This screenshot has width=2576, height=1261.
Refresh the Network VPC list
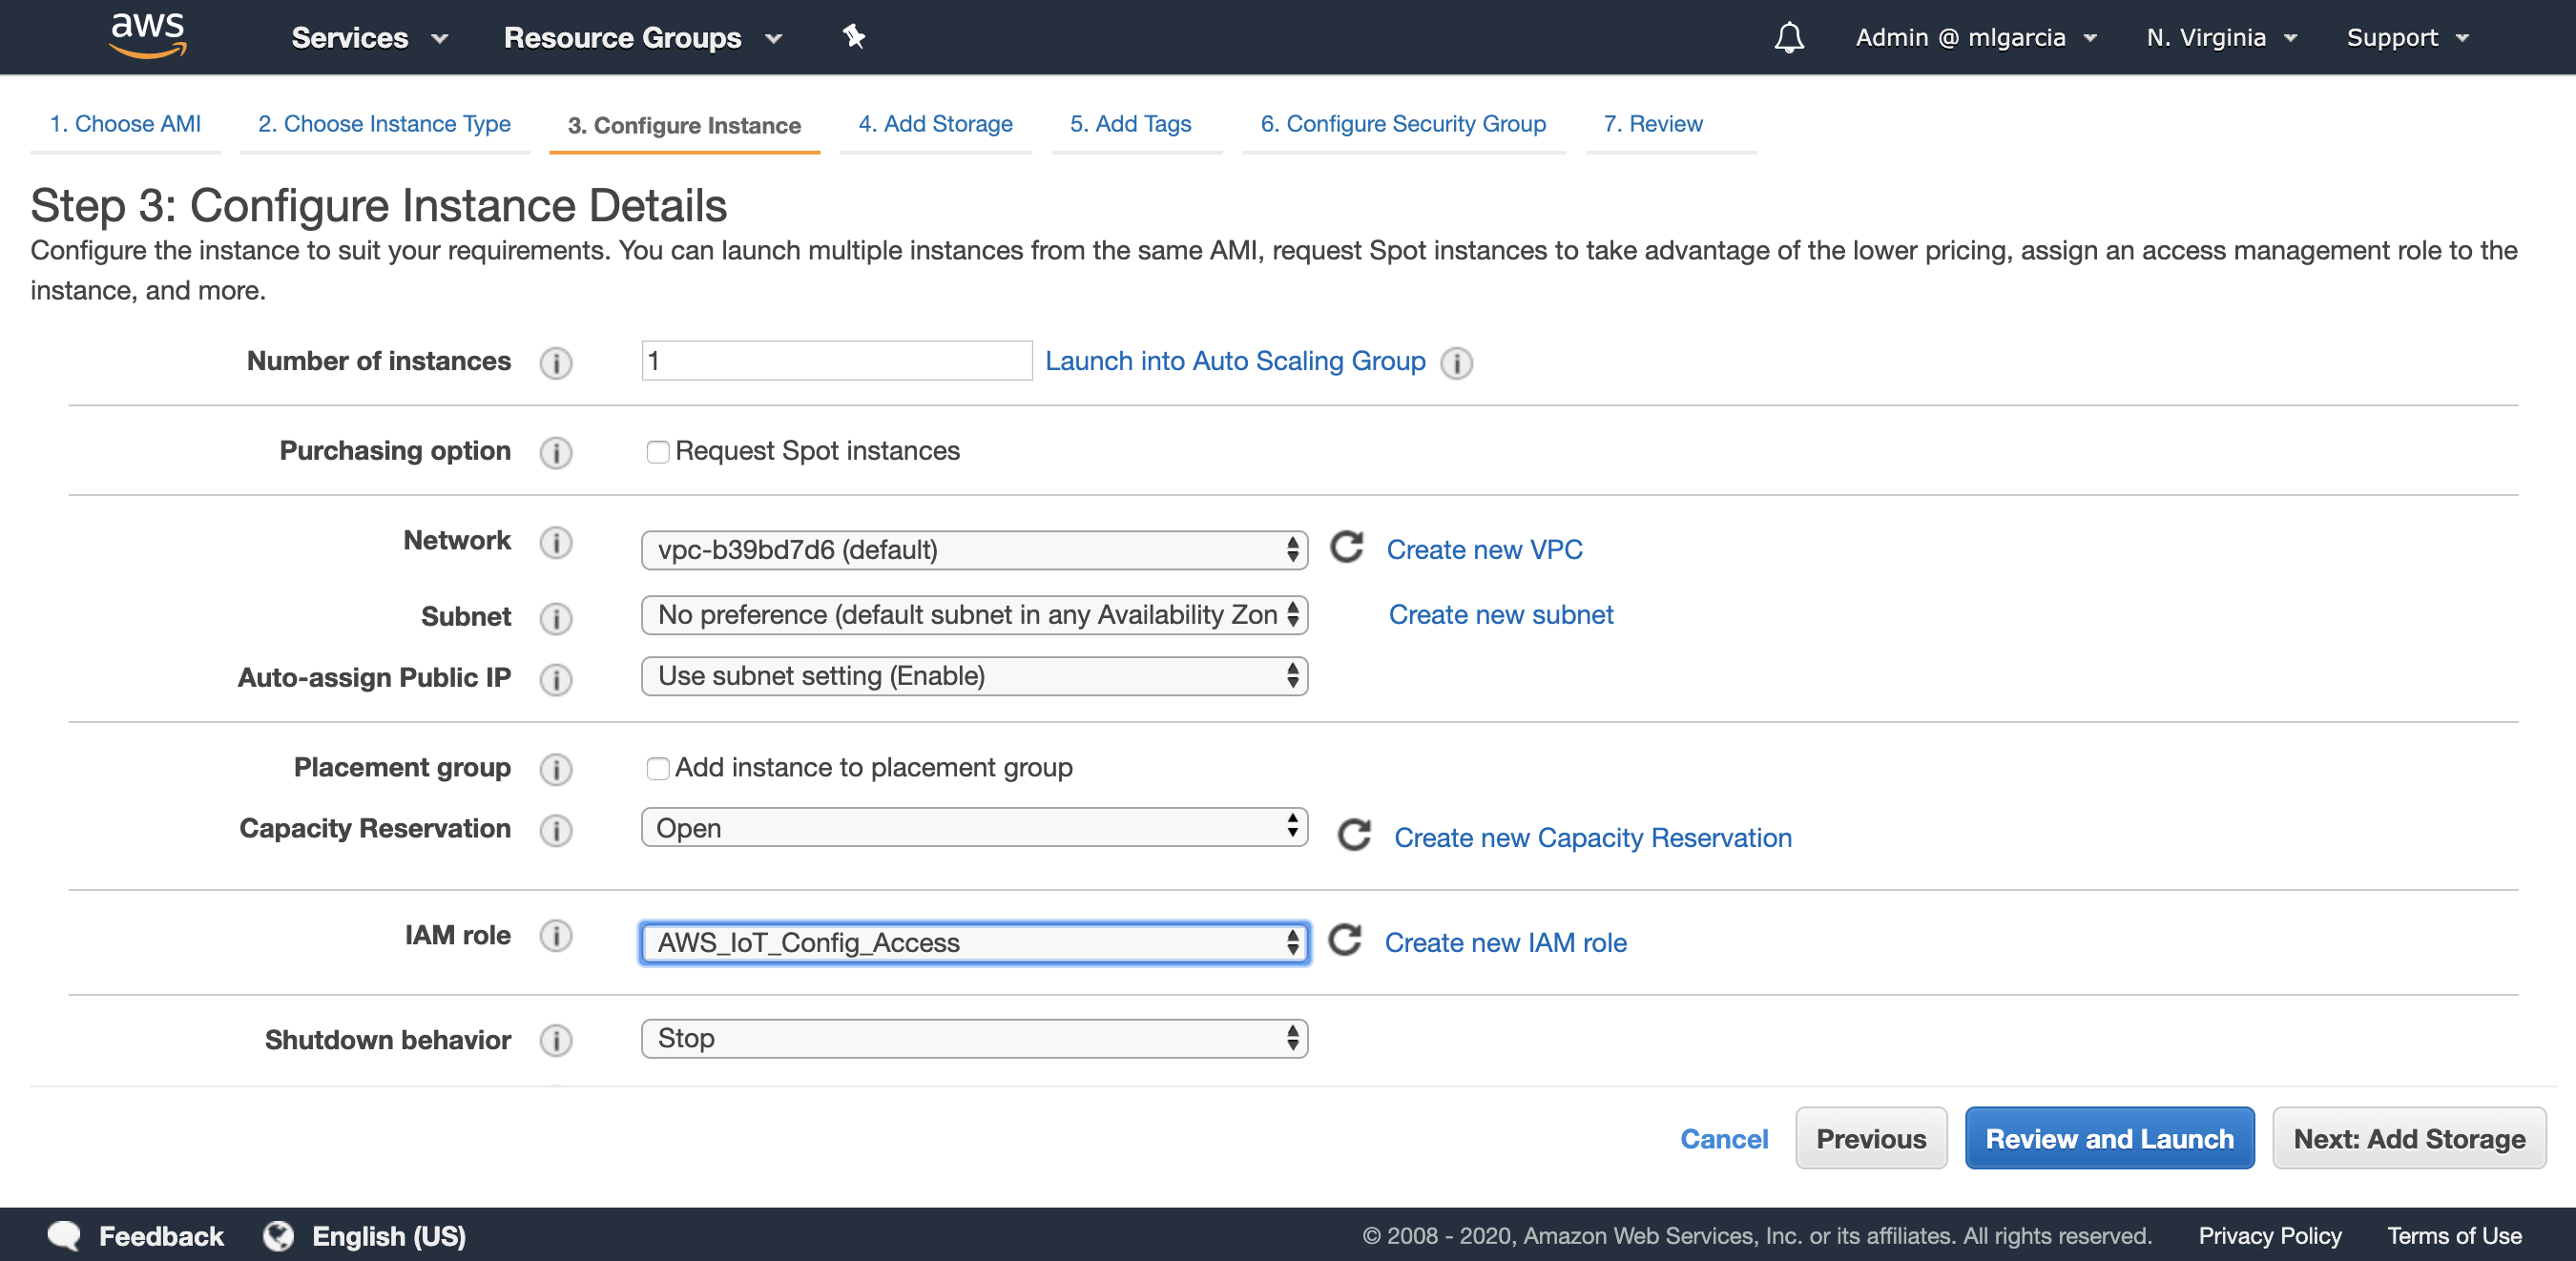tap(1347, 548)
